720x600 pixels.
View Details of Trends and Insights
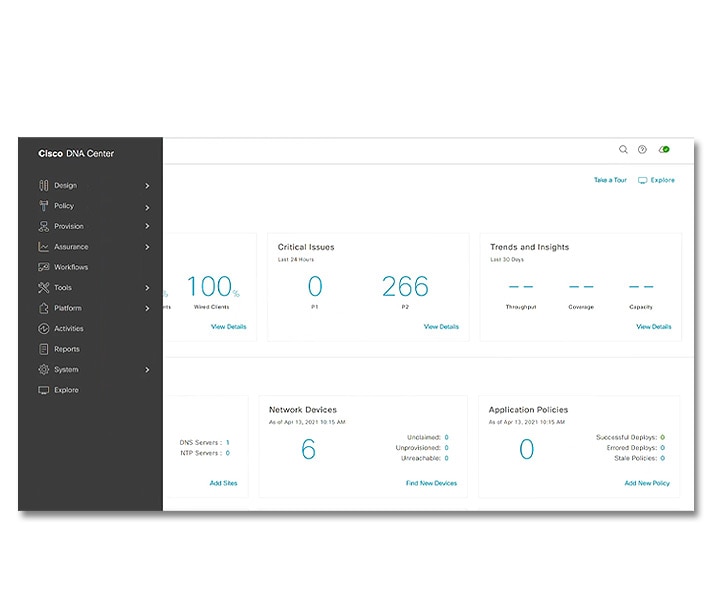[x=654, y=327]
